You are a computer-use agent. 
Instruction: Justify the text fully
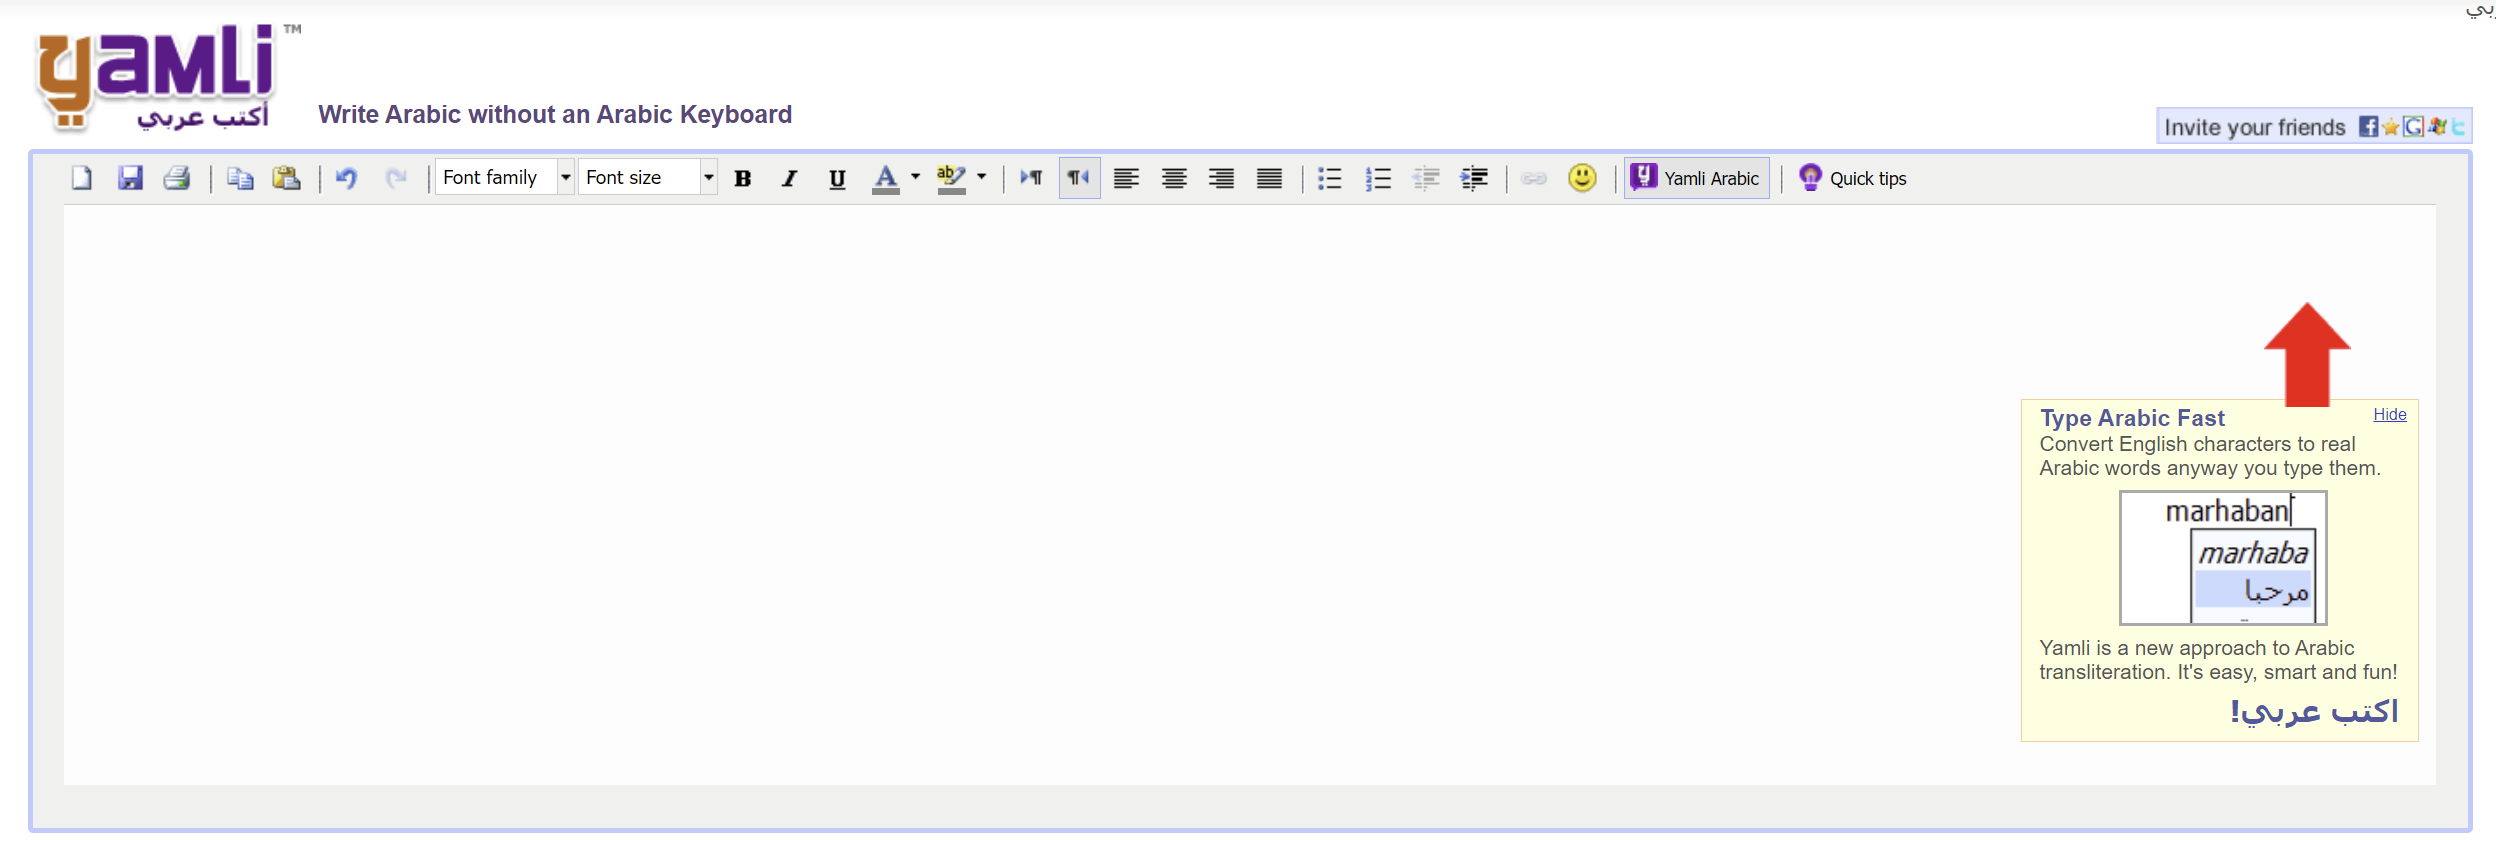(x=1269, y=178)
